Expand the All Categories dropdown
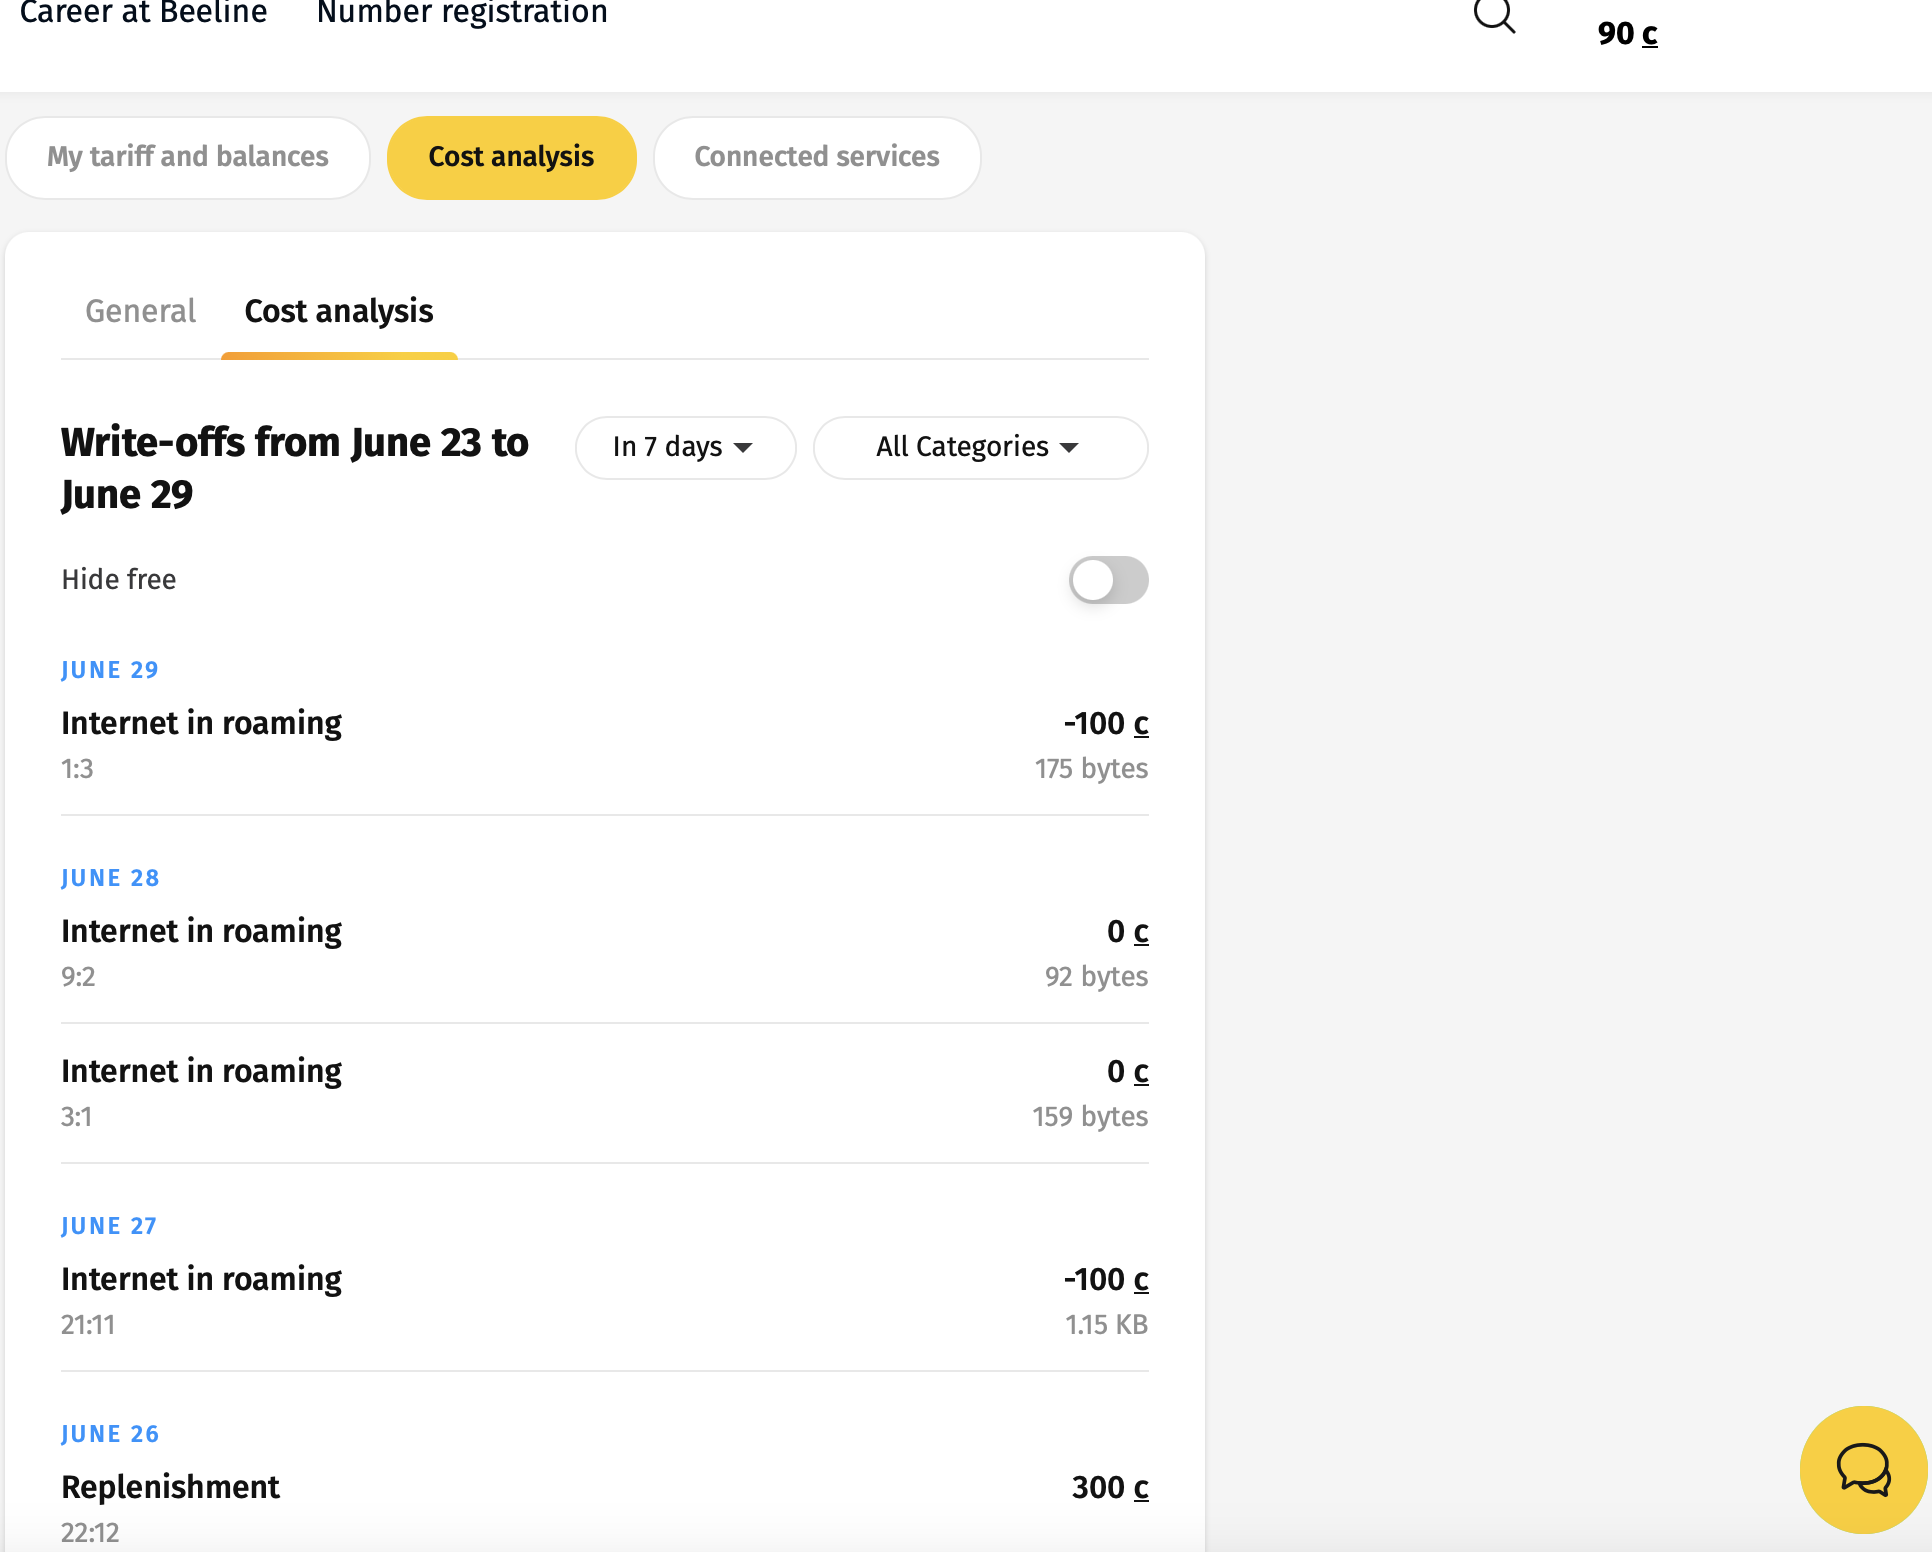Viewport: 1932px width, 1552px height. point(979,447)
